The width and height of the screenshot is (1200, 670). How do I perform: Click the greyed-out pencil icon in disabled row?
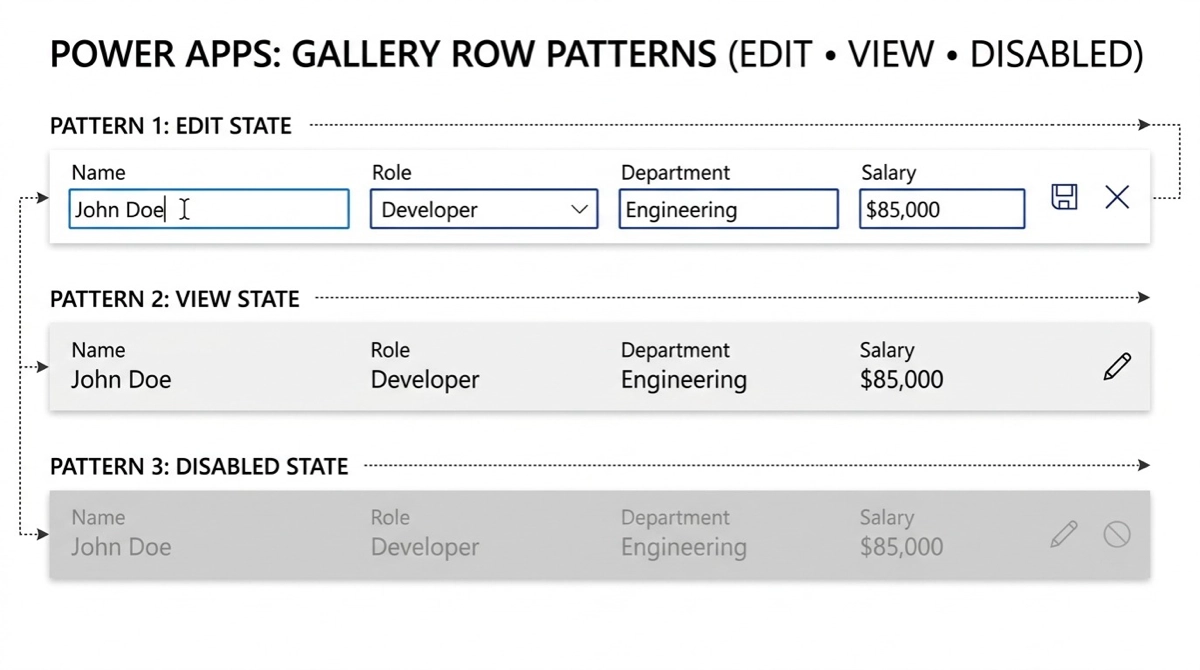click(x=1064, y=534)
